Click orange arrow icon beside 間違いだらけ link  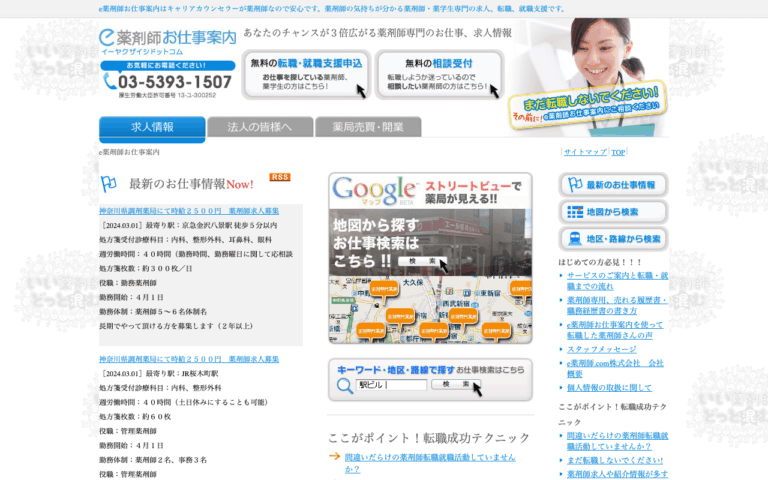[335, 456]
